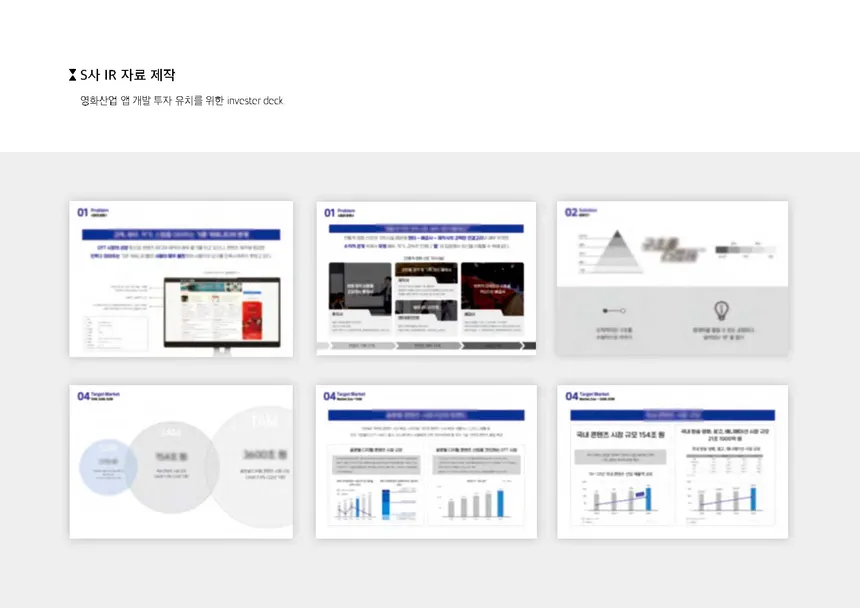Screen dimensions: 860x608
Task: Click the '154조 원' circle in Target Market slide
Action: tap(171, 467)
